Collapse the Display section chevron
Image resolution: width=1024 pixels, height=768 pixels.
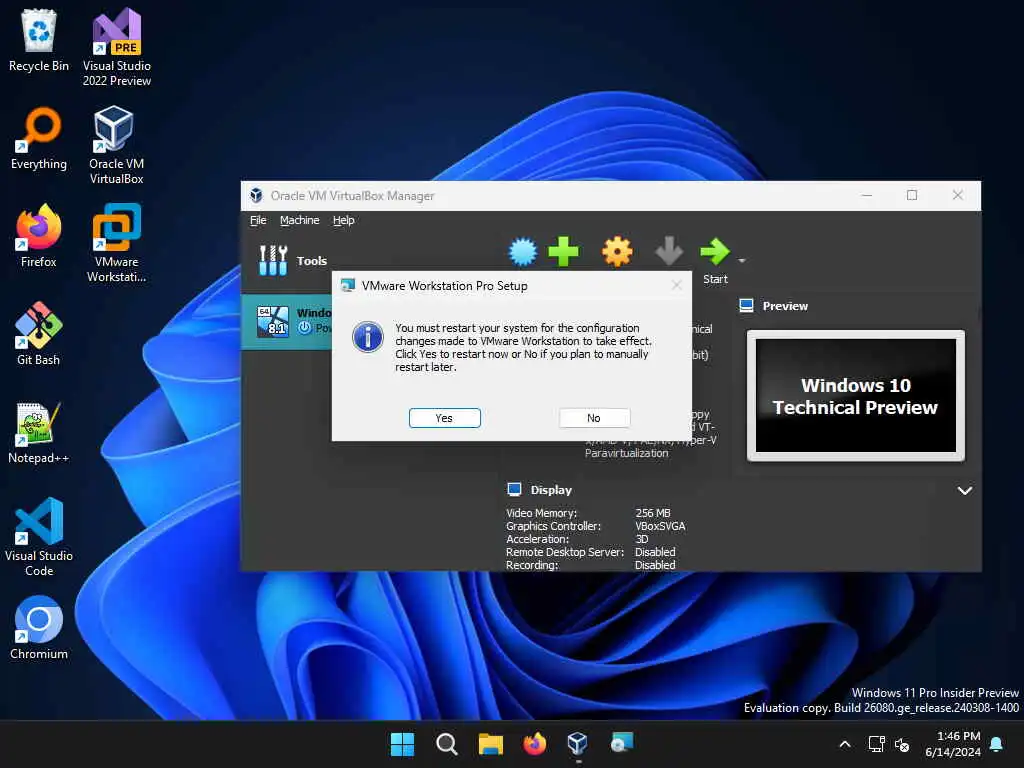965,490
